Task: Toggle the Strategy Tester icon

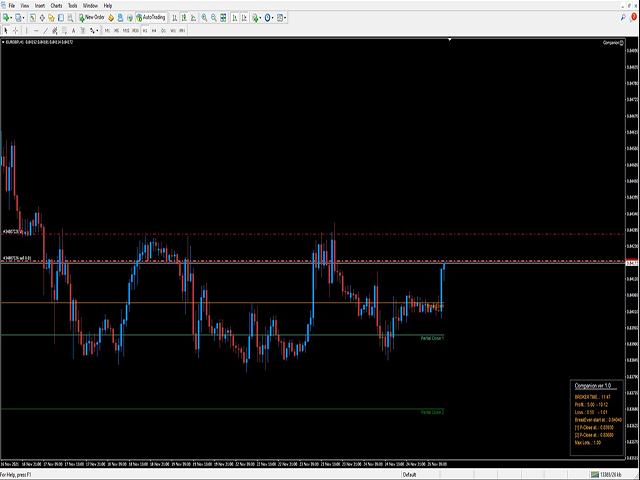Action: pyautogui.click(x=70, y=18)
